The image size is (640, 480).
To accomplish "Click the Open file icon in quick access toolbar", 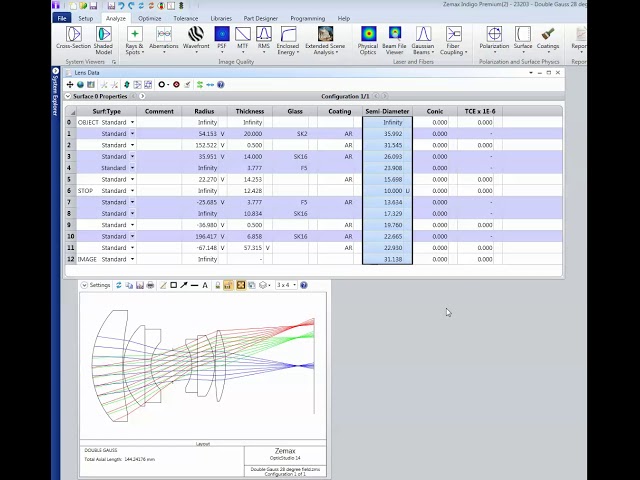I will (83, 6).
